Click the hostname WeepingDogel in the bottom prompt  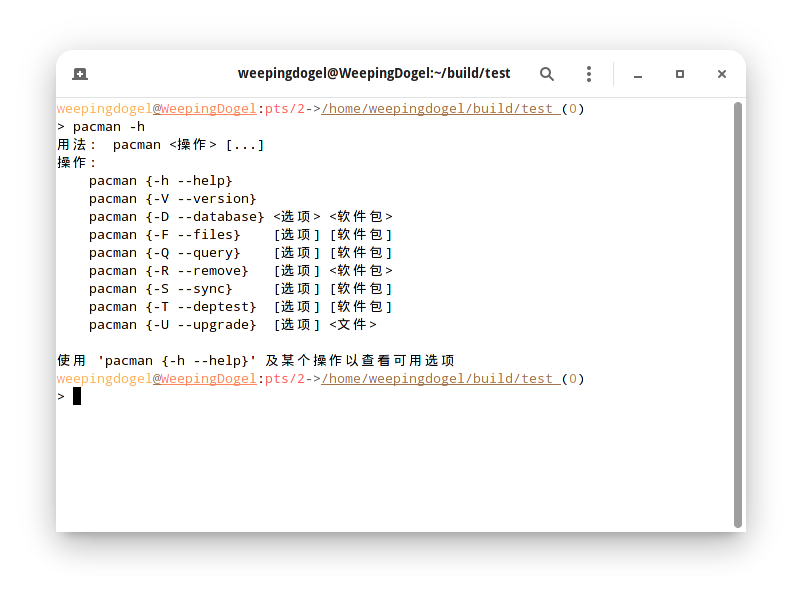click(x=208, y=379)
